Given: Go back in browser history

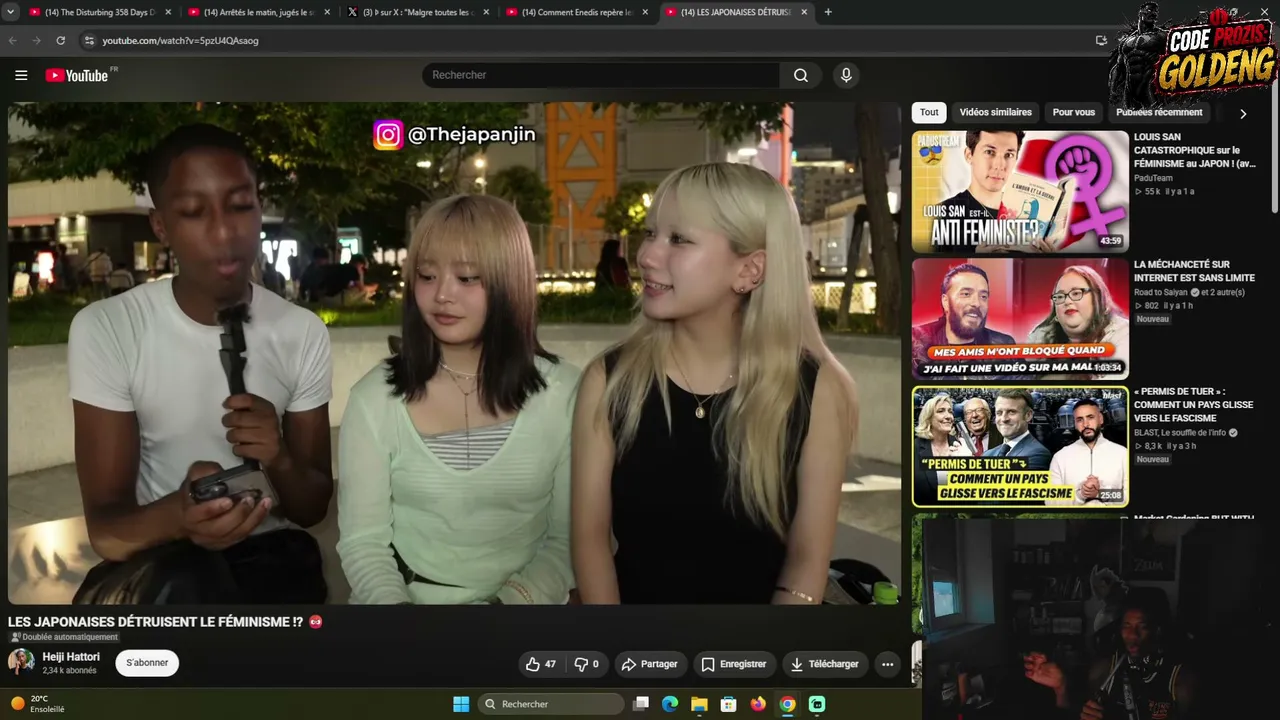Looking at the screenshot, I should 13,41.
